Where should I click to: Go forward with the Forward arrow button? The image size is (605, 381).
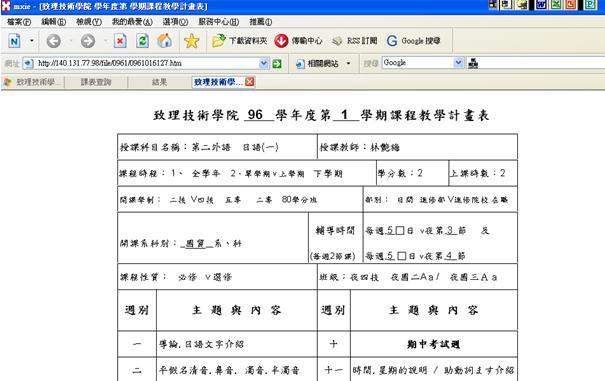coord(88,41)
